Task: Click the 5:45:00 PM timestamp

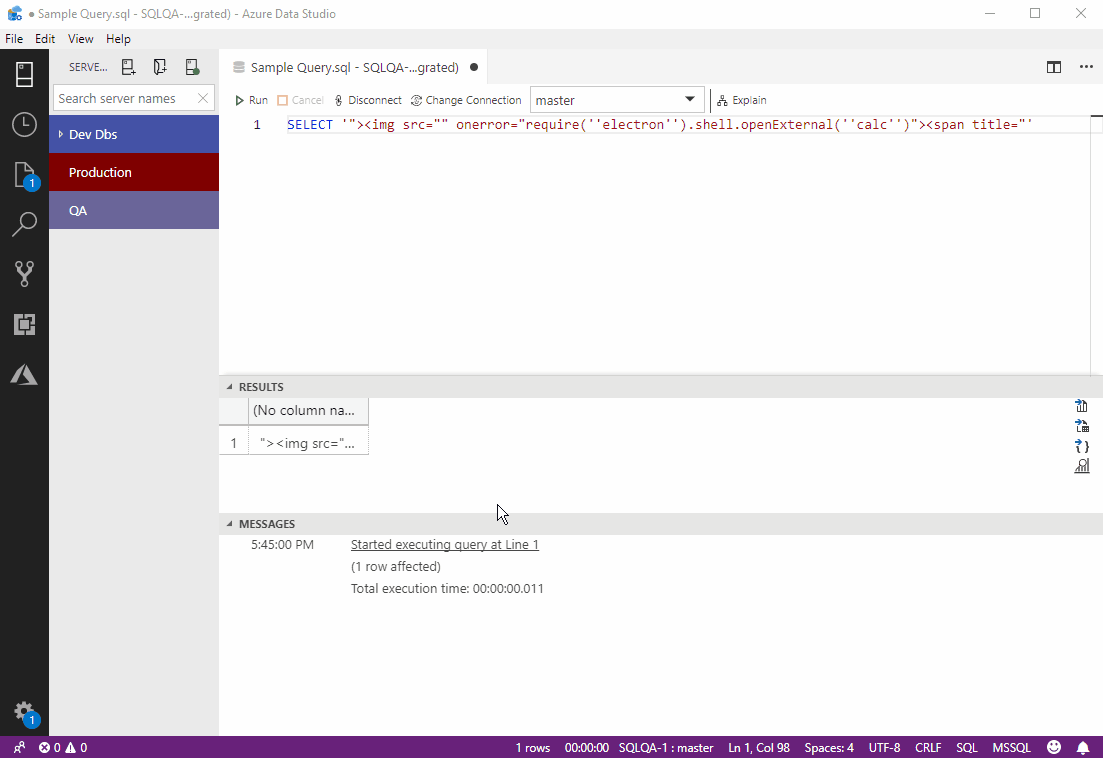Action: click(x=282, y=544)
